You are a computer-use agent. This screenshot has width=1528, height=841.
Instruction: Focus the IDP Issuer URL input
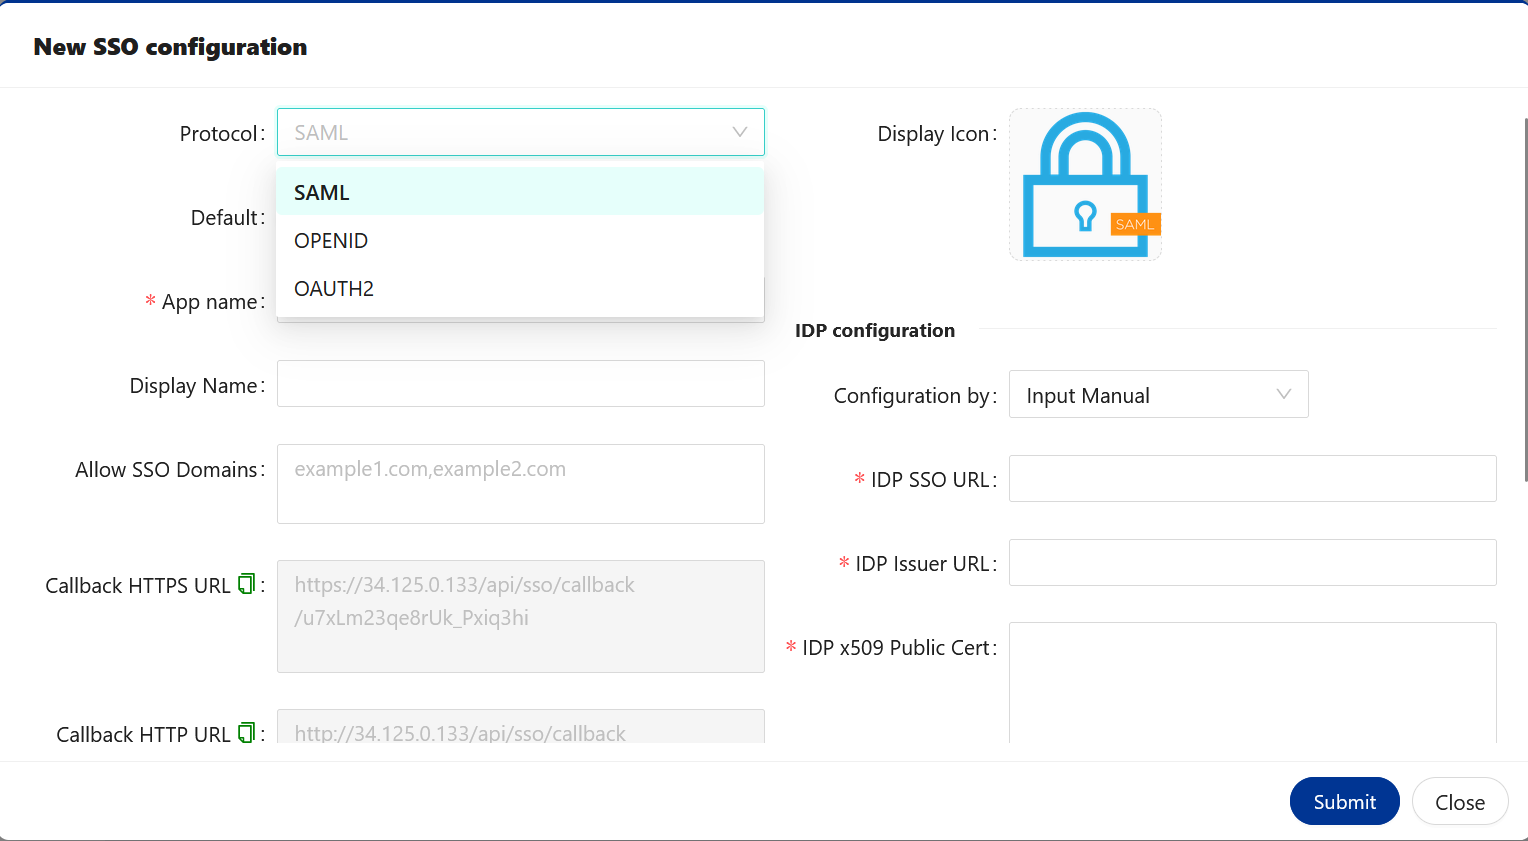tap(1252, 562)
